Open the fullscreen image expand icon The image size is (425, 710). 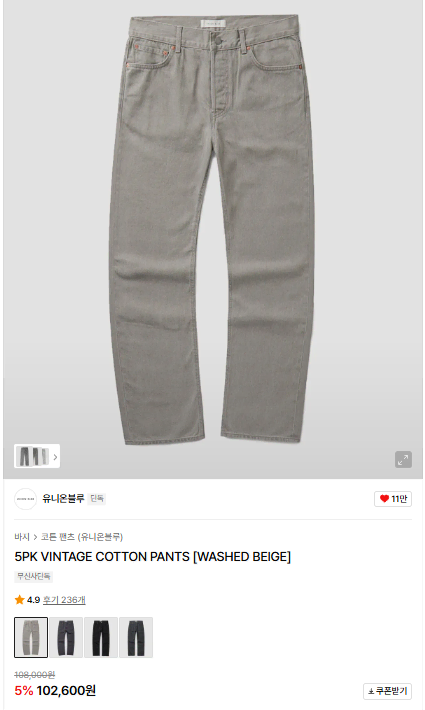pyautogui.click(x=403, y=459)
